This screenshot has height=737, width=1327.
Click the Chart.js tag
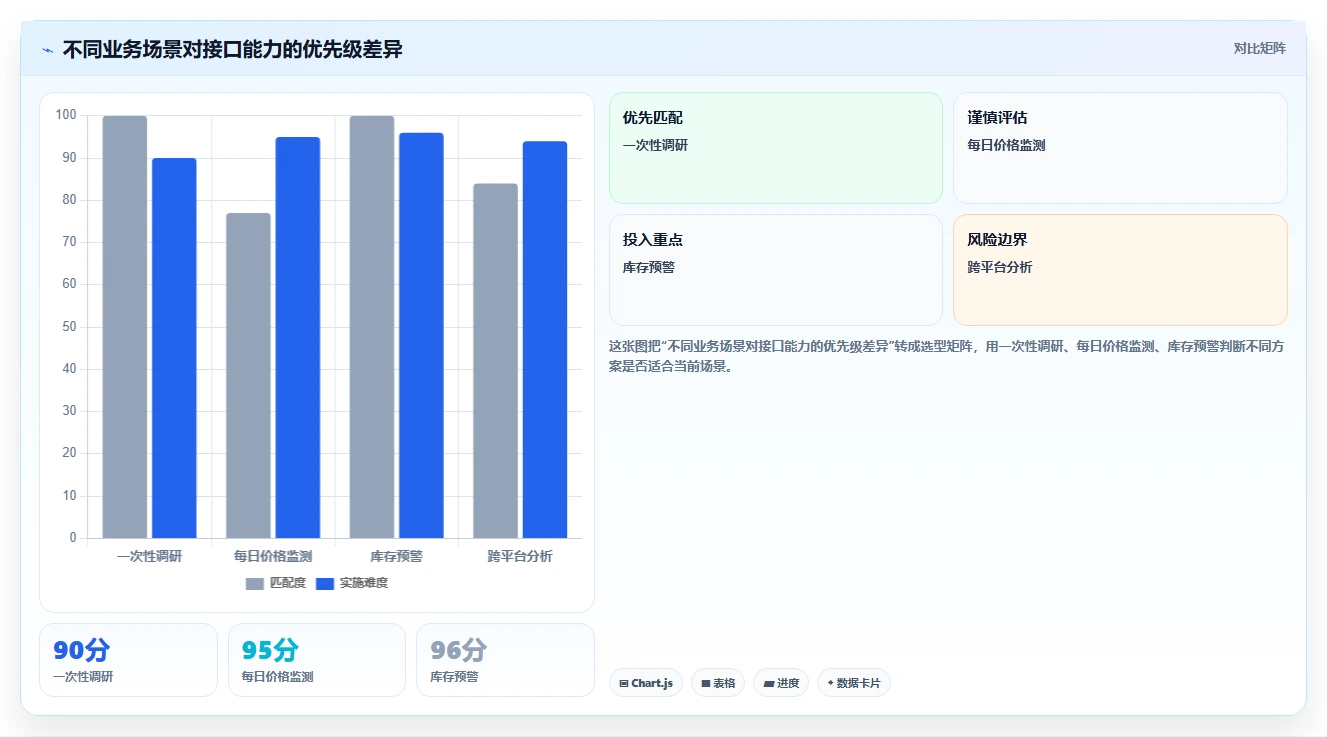coord(646,683)
